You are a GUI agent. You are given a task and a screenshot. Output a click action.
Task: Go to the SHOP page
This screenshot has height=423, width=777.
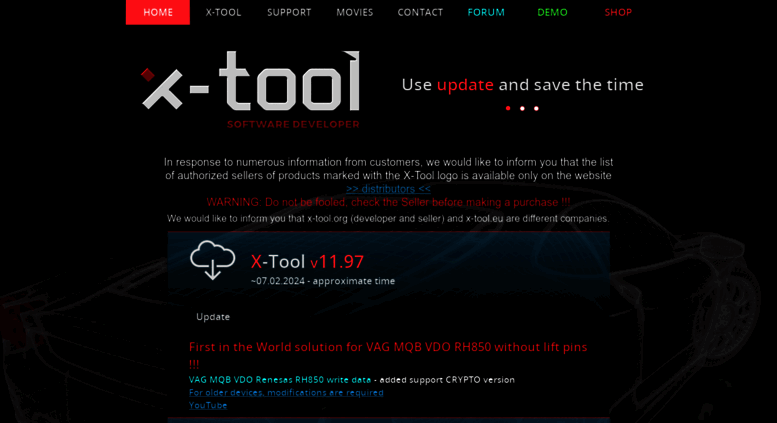pos(618,12)
